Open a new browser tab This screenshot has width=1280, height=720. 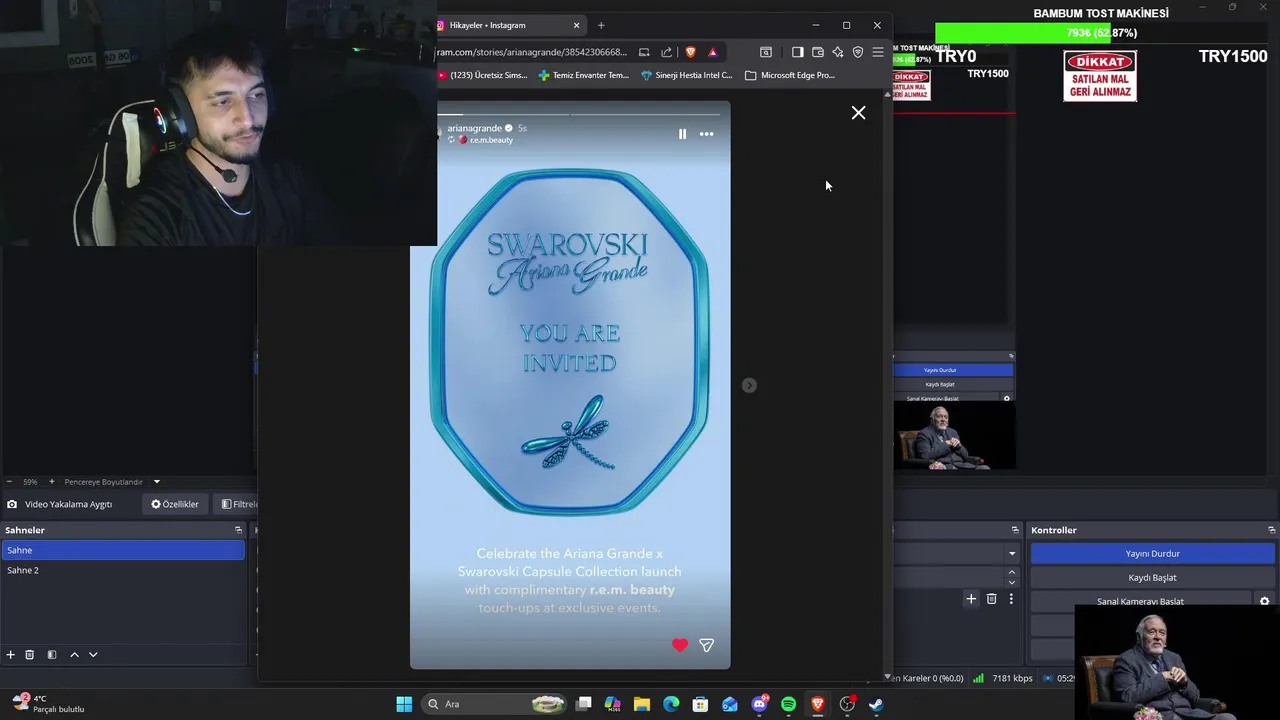[601, 25]
